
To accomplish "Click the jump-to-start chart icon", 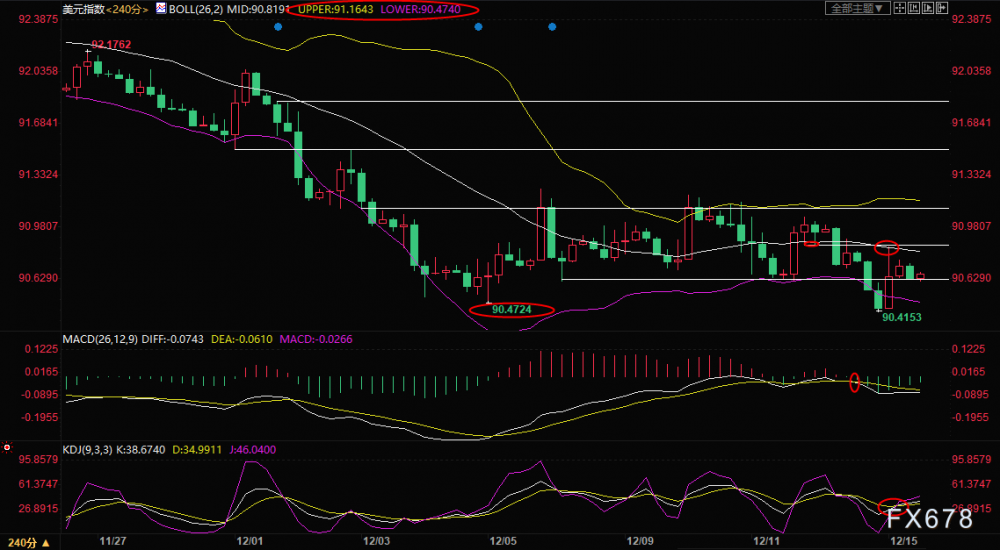I will (x=914, y=8).
